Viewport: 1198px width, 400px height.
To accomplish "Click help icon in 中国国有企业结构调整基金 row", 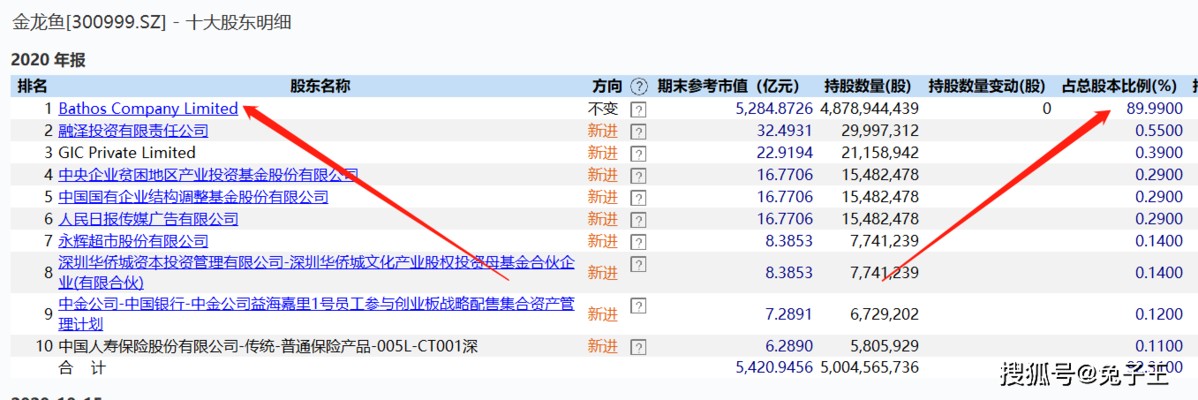I will pyautogui.click(x=638, y=198).
